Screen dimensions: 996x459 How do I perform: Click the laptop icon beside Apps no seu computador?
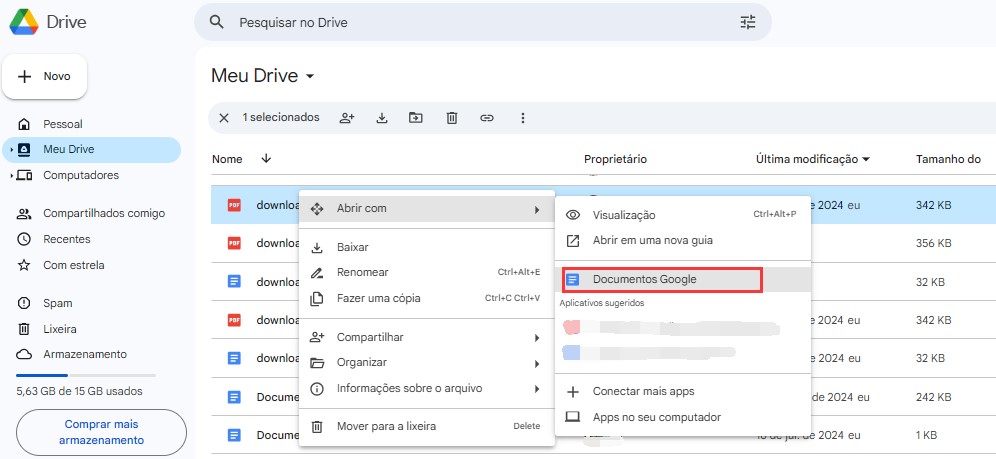click(x=573, y=417)
